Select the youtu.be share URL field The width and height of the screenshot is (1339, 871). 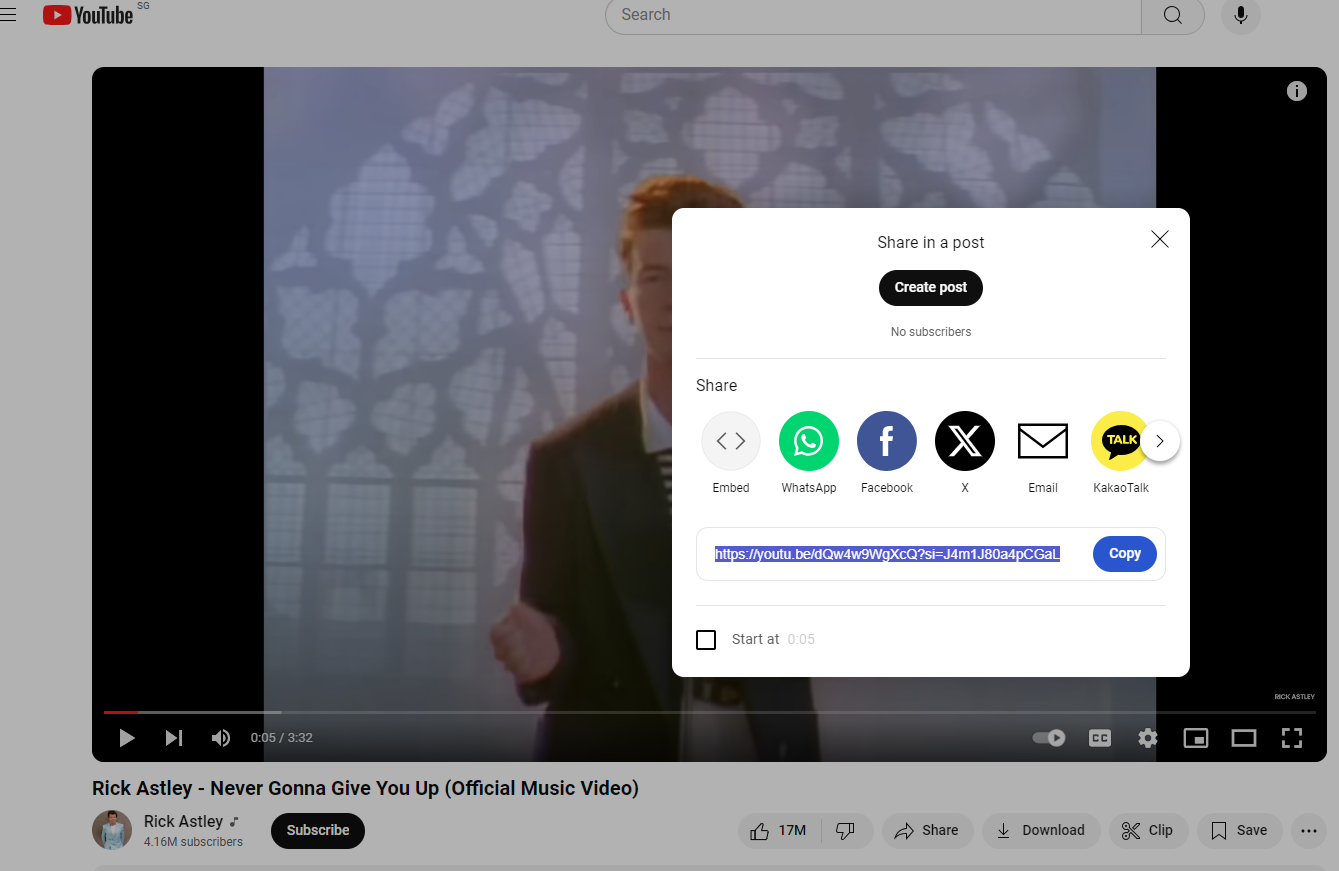click(x=887, y=554)
